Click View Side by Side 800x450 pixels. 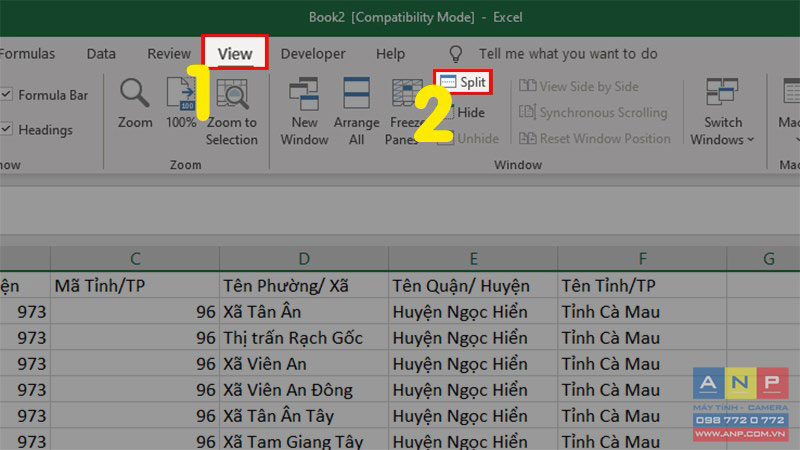579,86
